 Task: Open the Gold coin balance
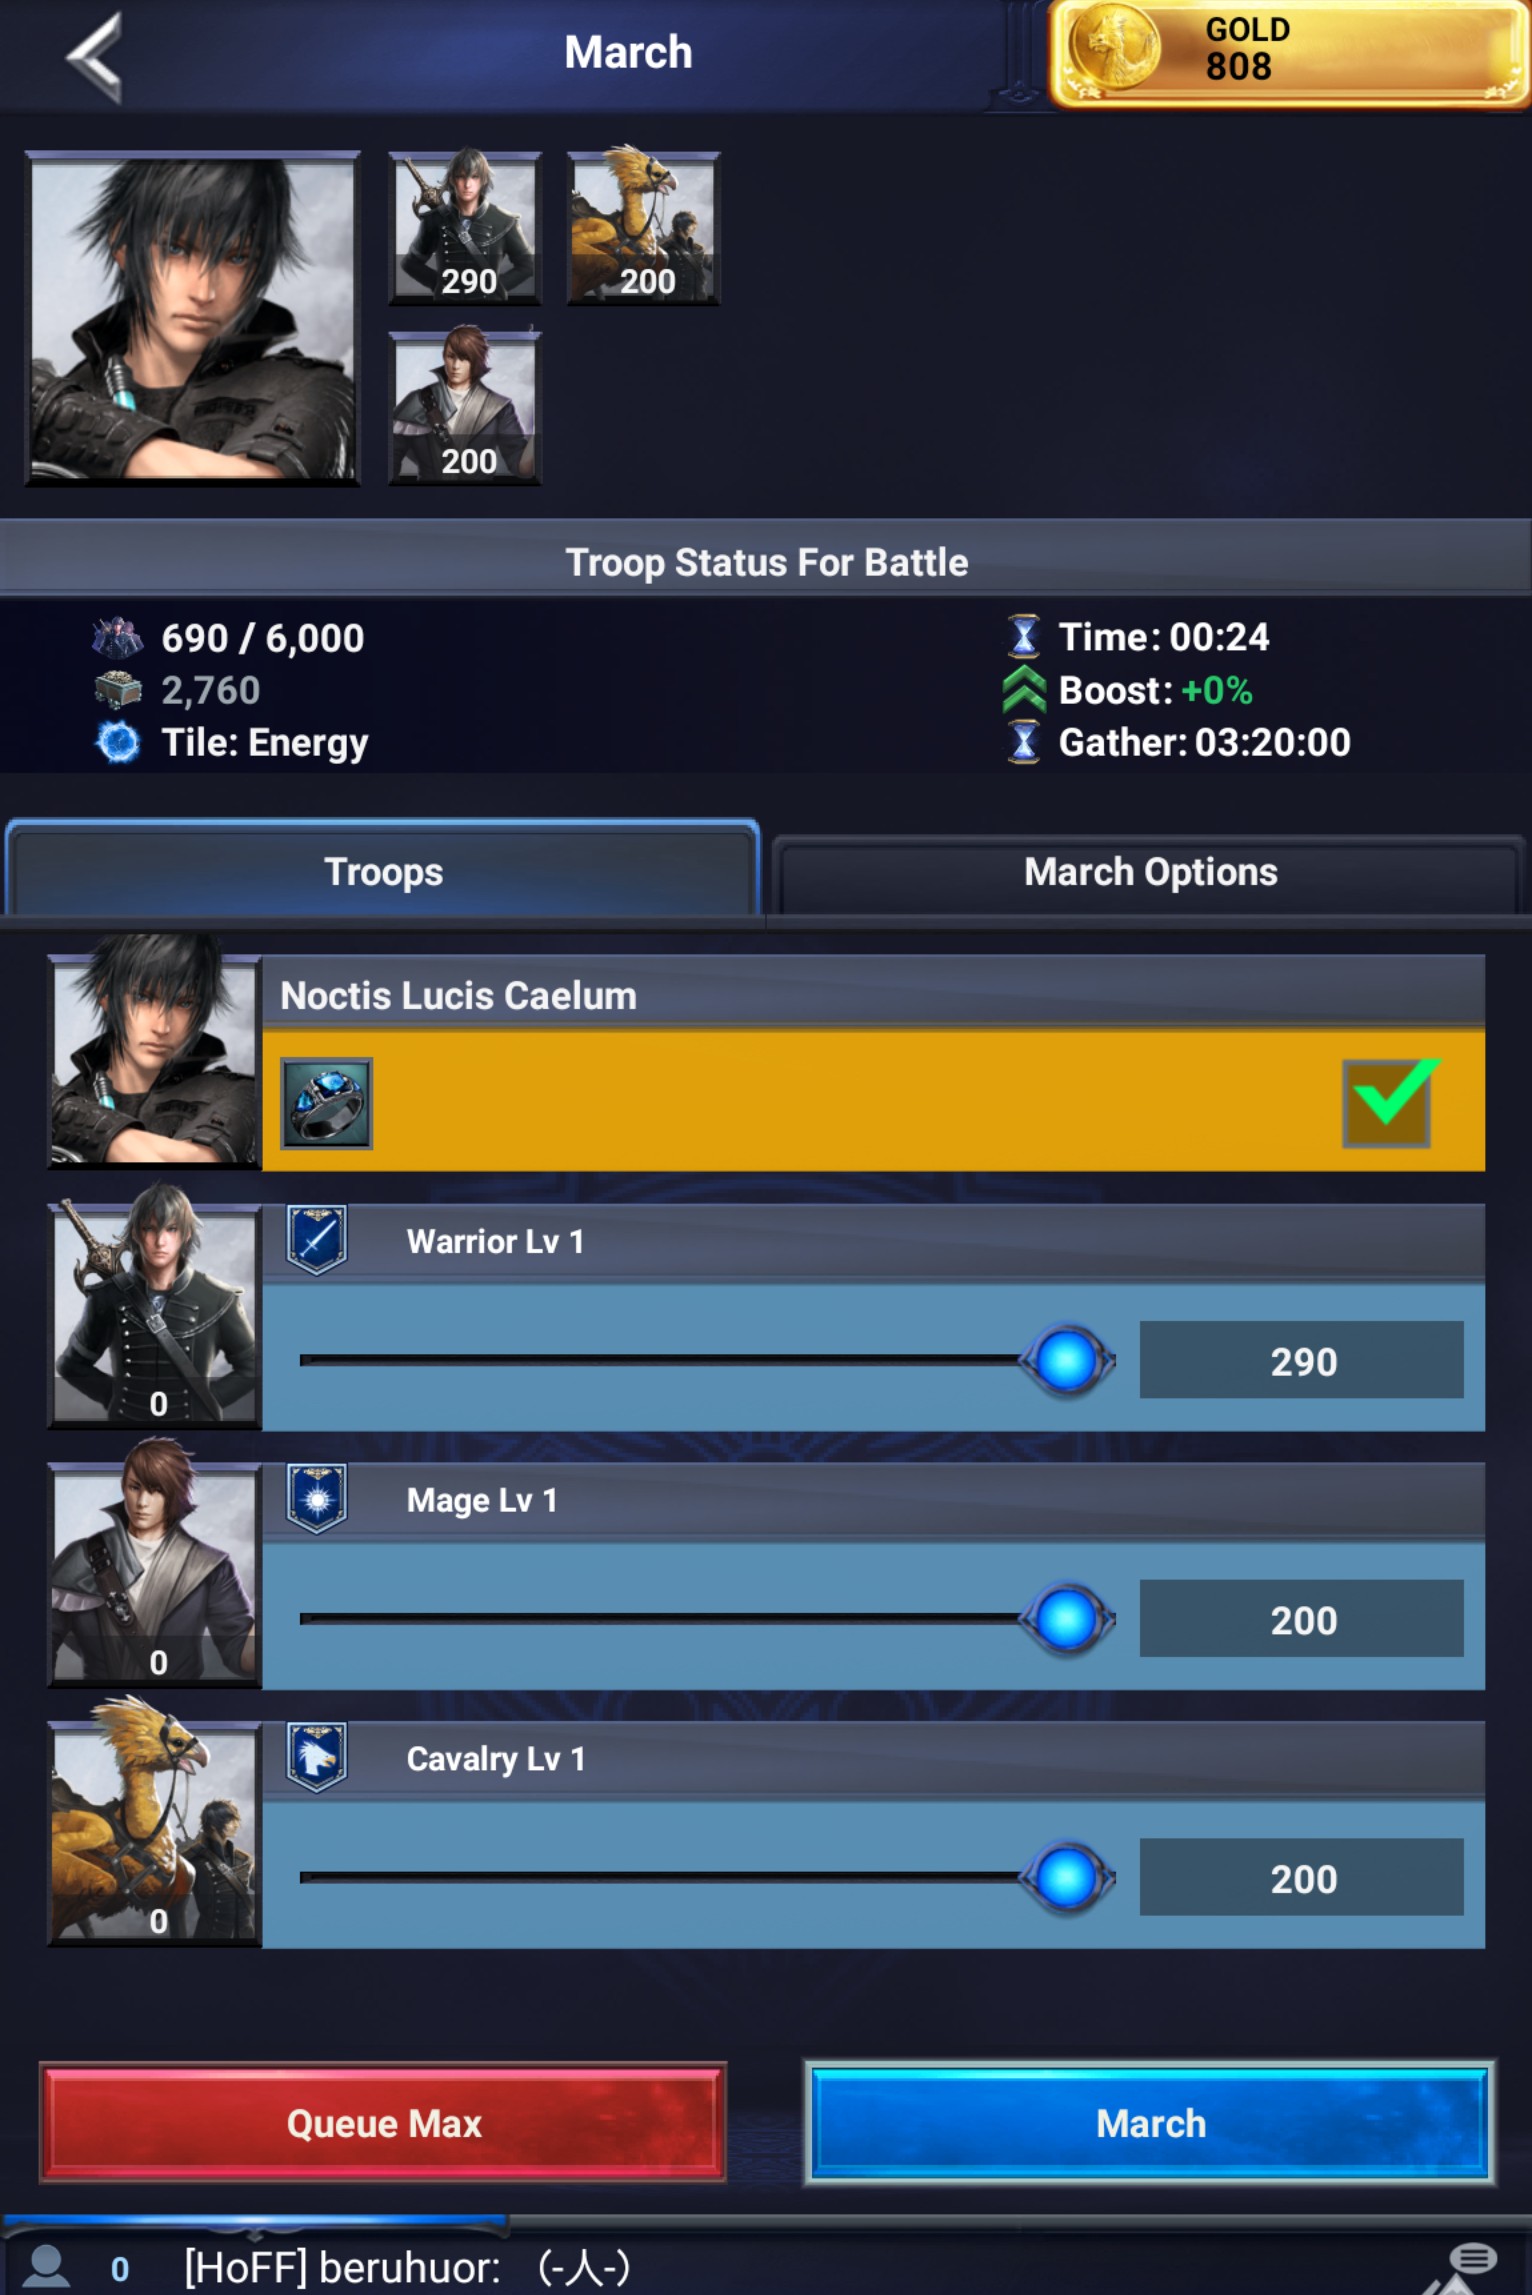[x=1289, y=53]
